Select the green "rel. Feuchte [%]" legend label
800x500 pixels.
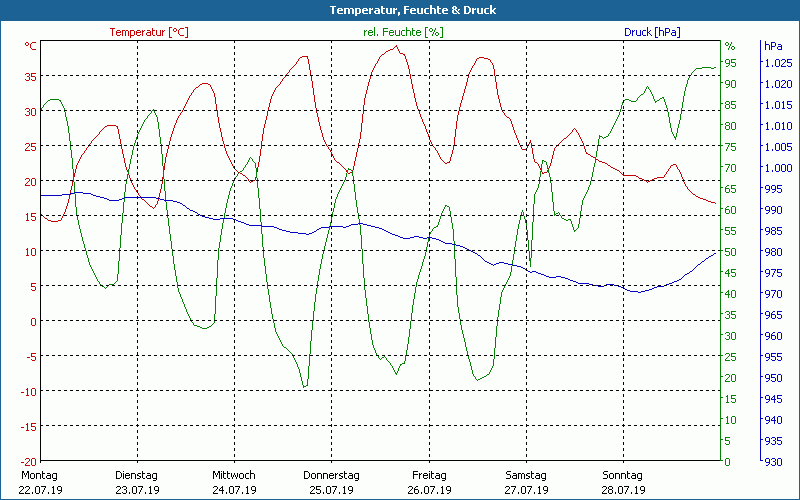point(403,32)
